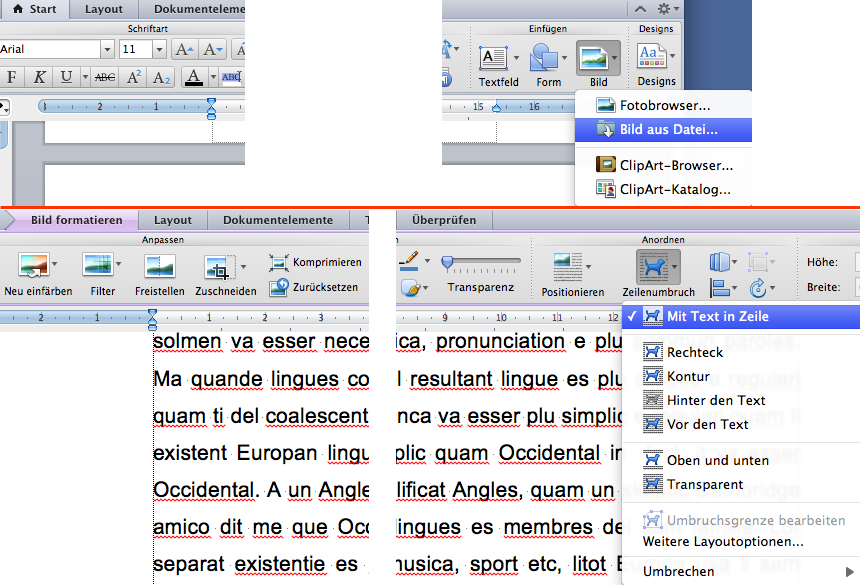Click the Zuschneiden crop tool
This screenshot has width=860, height=585.
coord(217,267)
